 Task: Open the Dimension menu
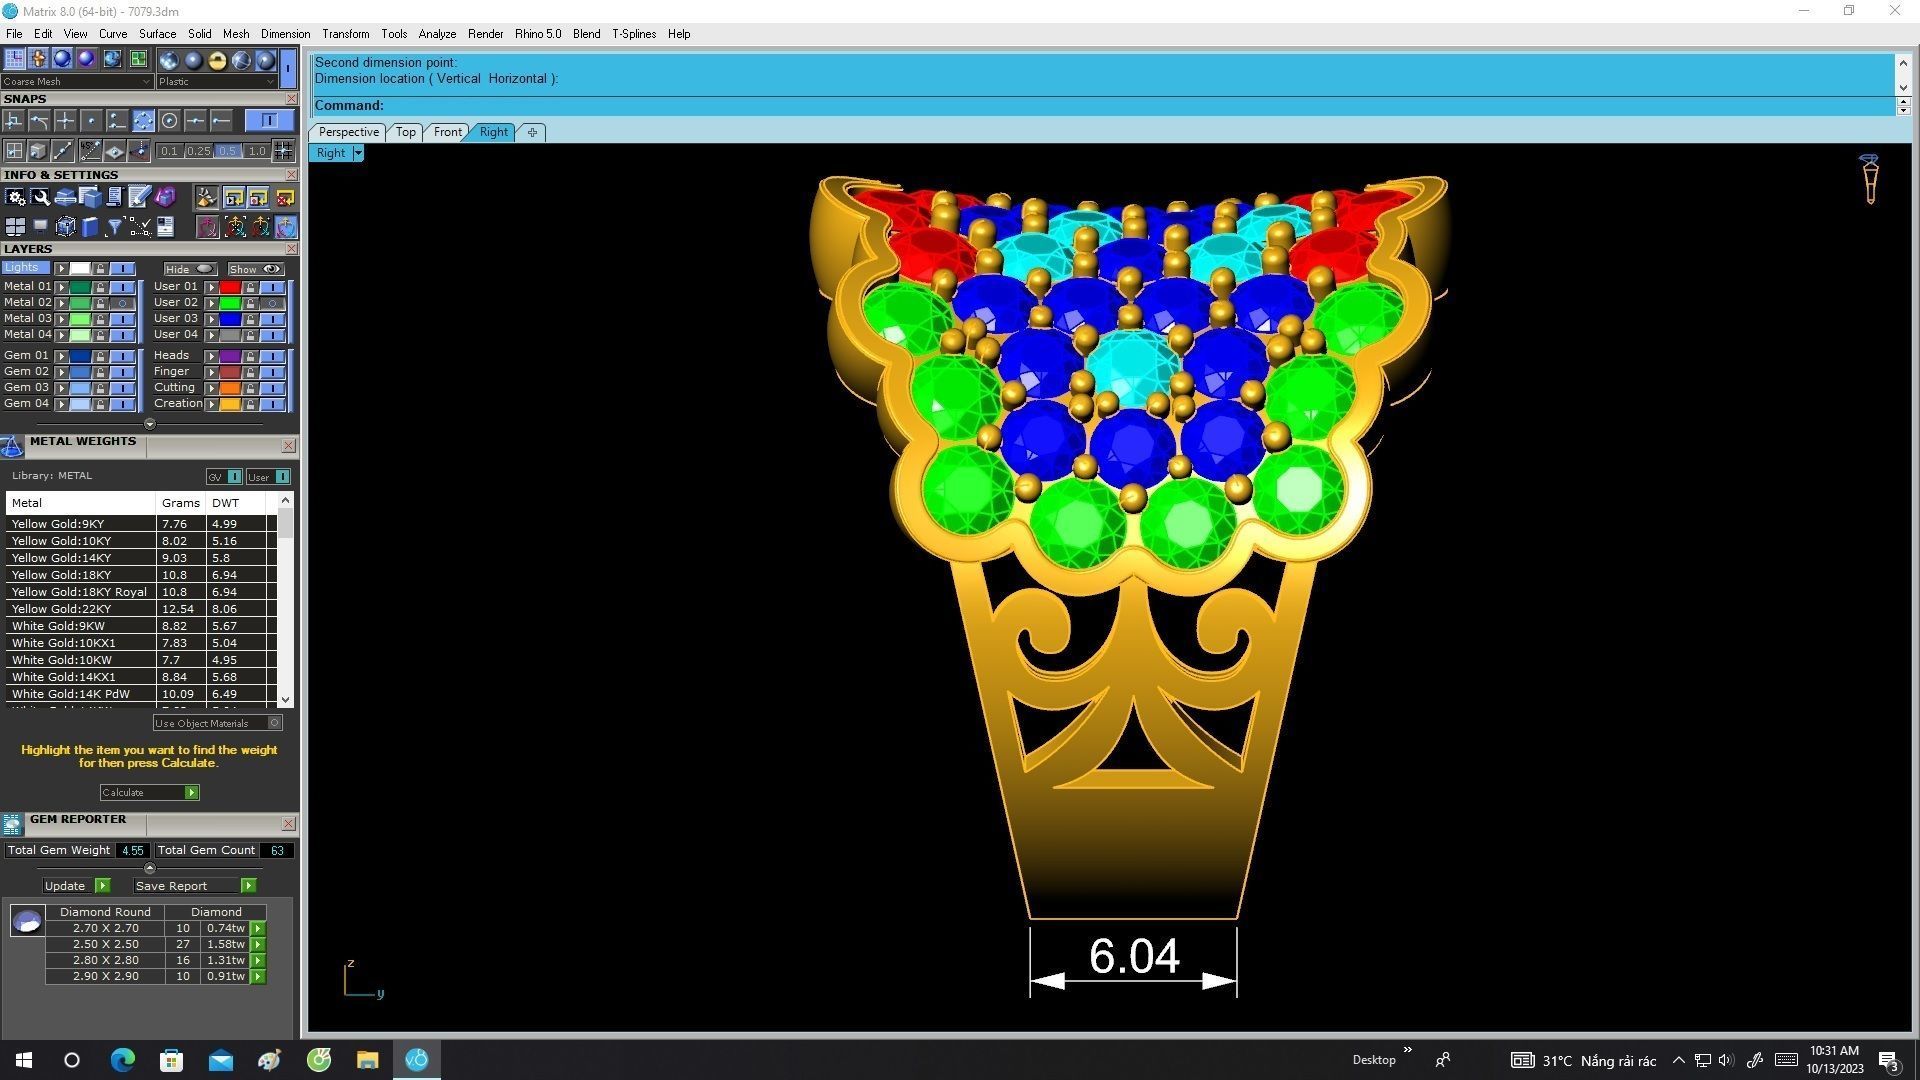[285, 34]
